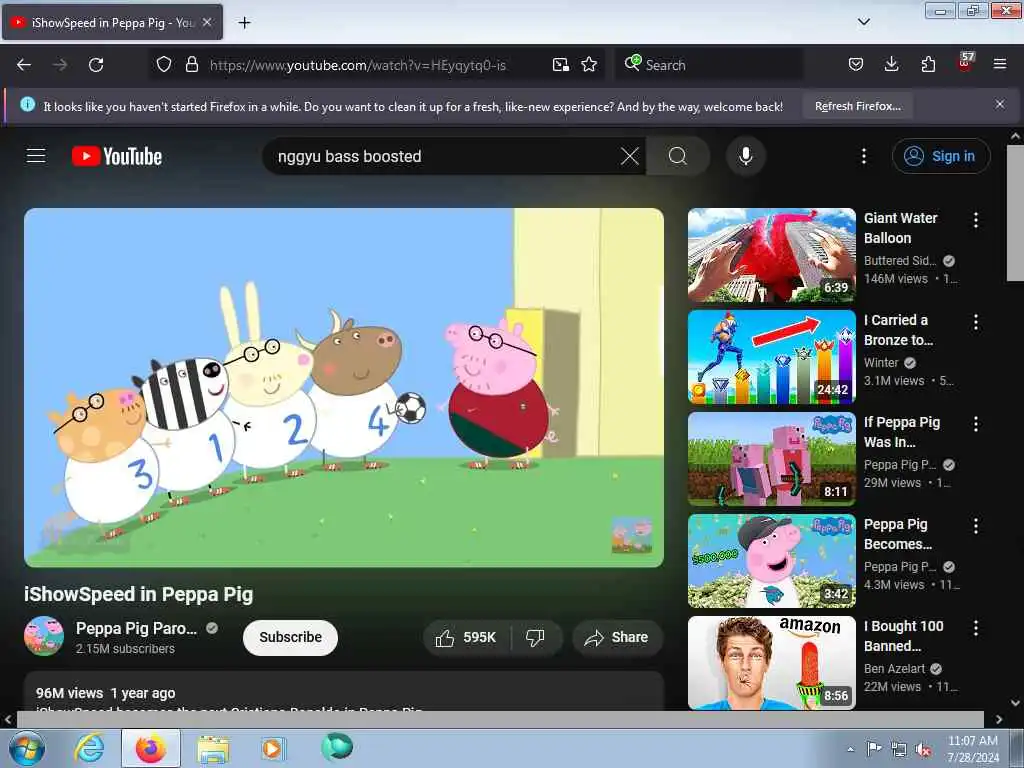Open options for Giant Water Balloon video

[x=976, y=220]
